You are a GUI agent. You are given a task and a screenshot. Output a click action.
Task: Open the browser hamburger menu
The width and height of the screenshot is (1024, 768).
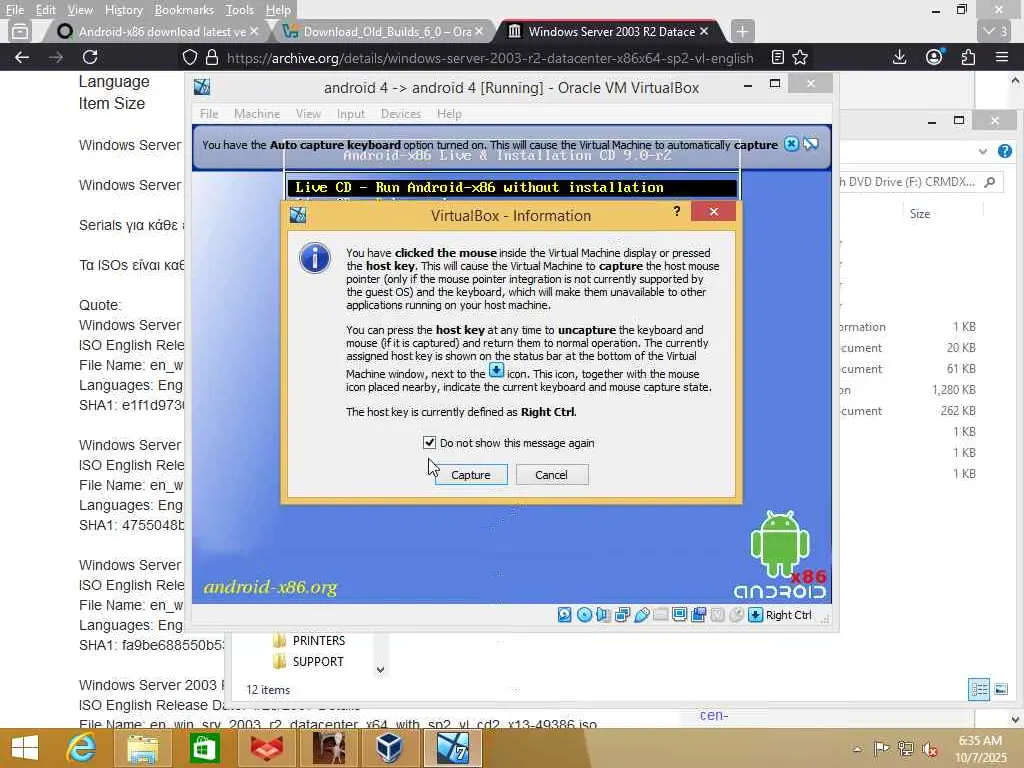click(x=1002, y=57)
